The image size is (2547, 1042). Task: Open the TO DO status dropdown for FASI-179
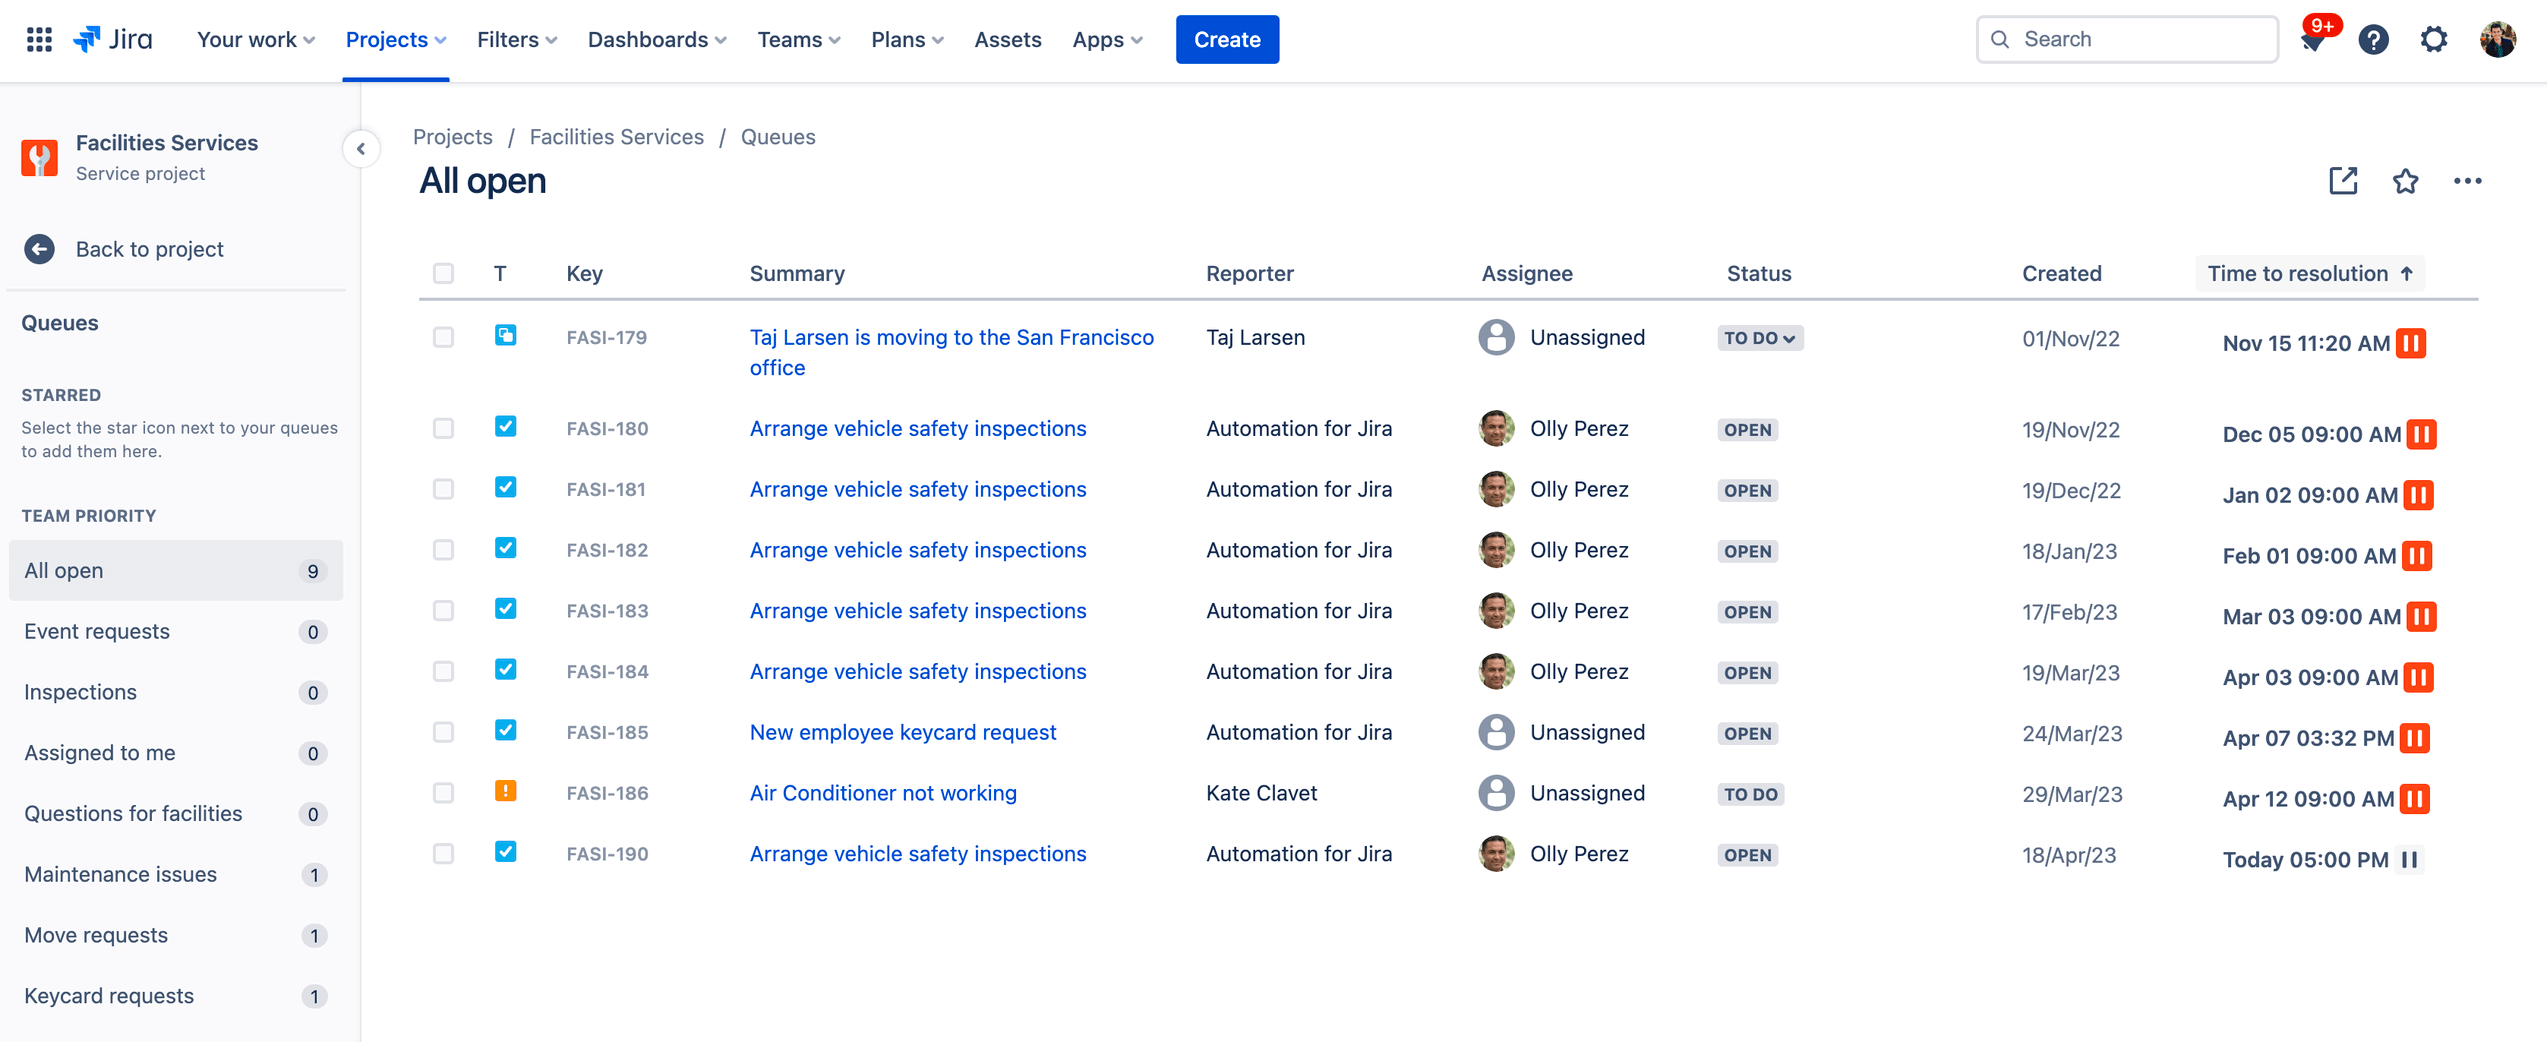tap(1760, 338)
